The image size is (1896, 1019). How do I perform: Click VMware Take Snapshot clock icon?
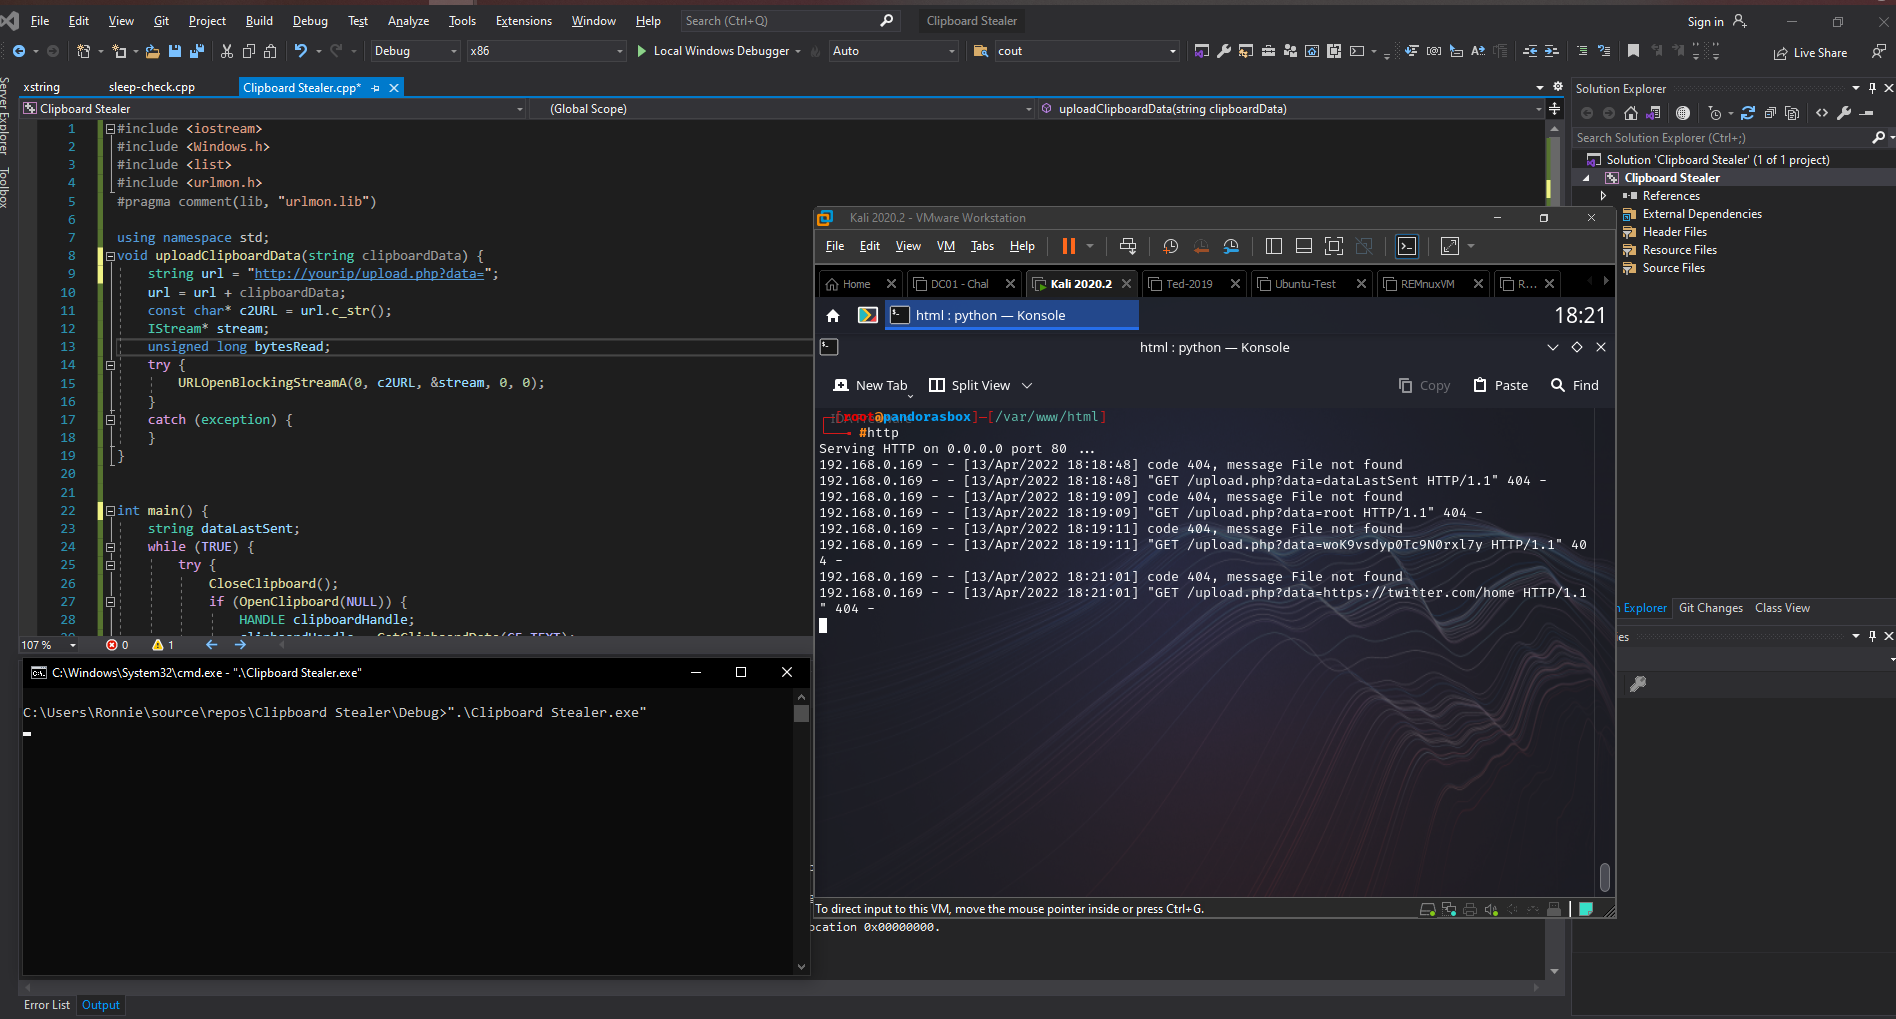tap(1170, 246)
